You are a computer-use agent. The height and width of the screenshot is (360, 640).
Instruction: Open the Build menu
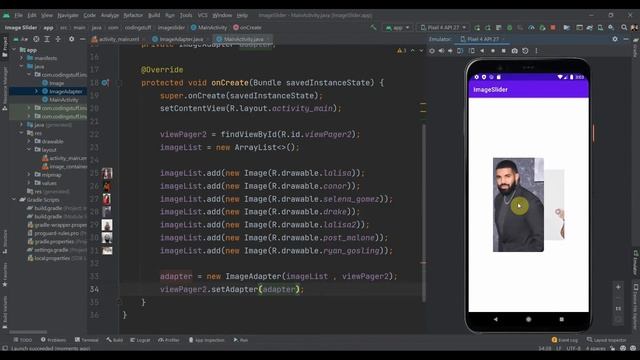tap(154, 15)
